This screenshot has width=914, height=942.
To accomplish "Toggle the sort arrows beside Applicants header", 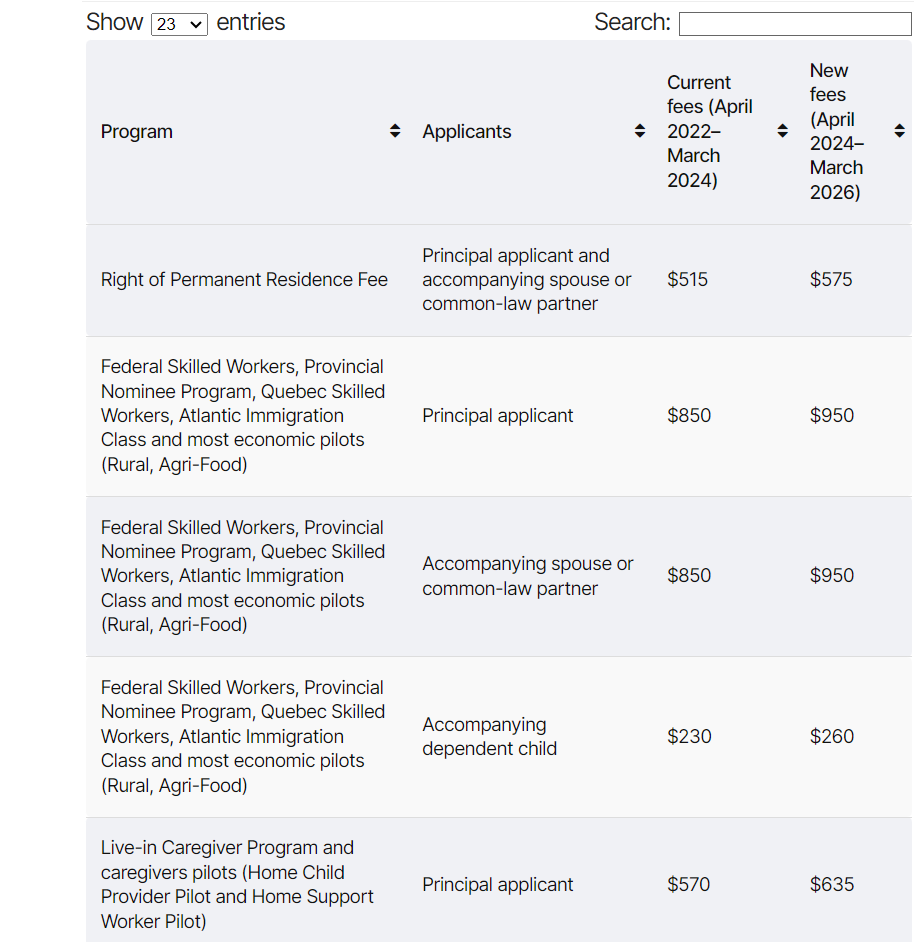I will pos(640,131).
